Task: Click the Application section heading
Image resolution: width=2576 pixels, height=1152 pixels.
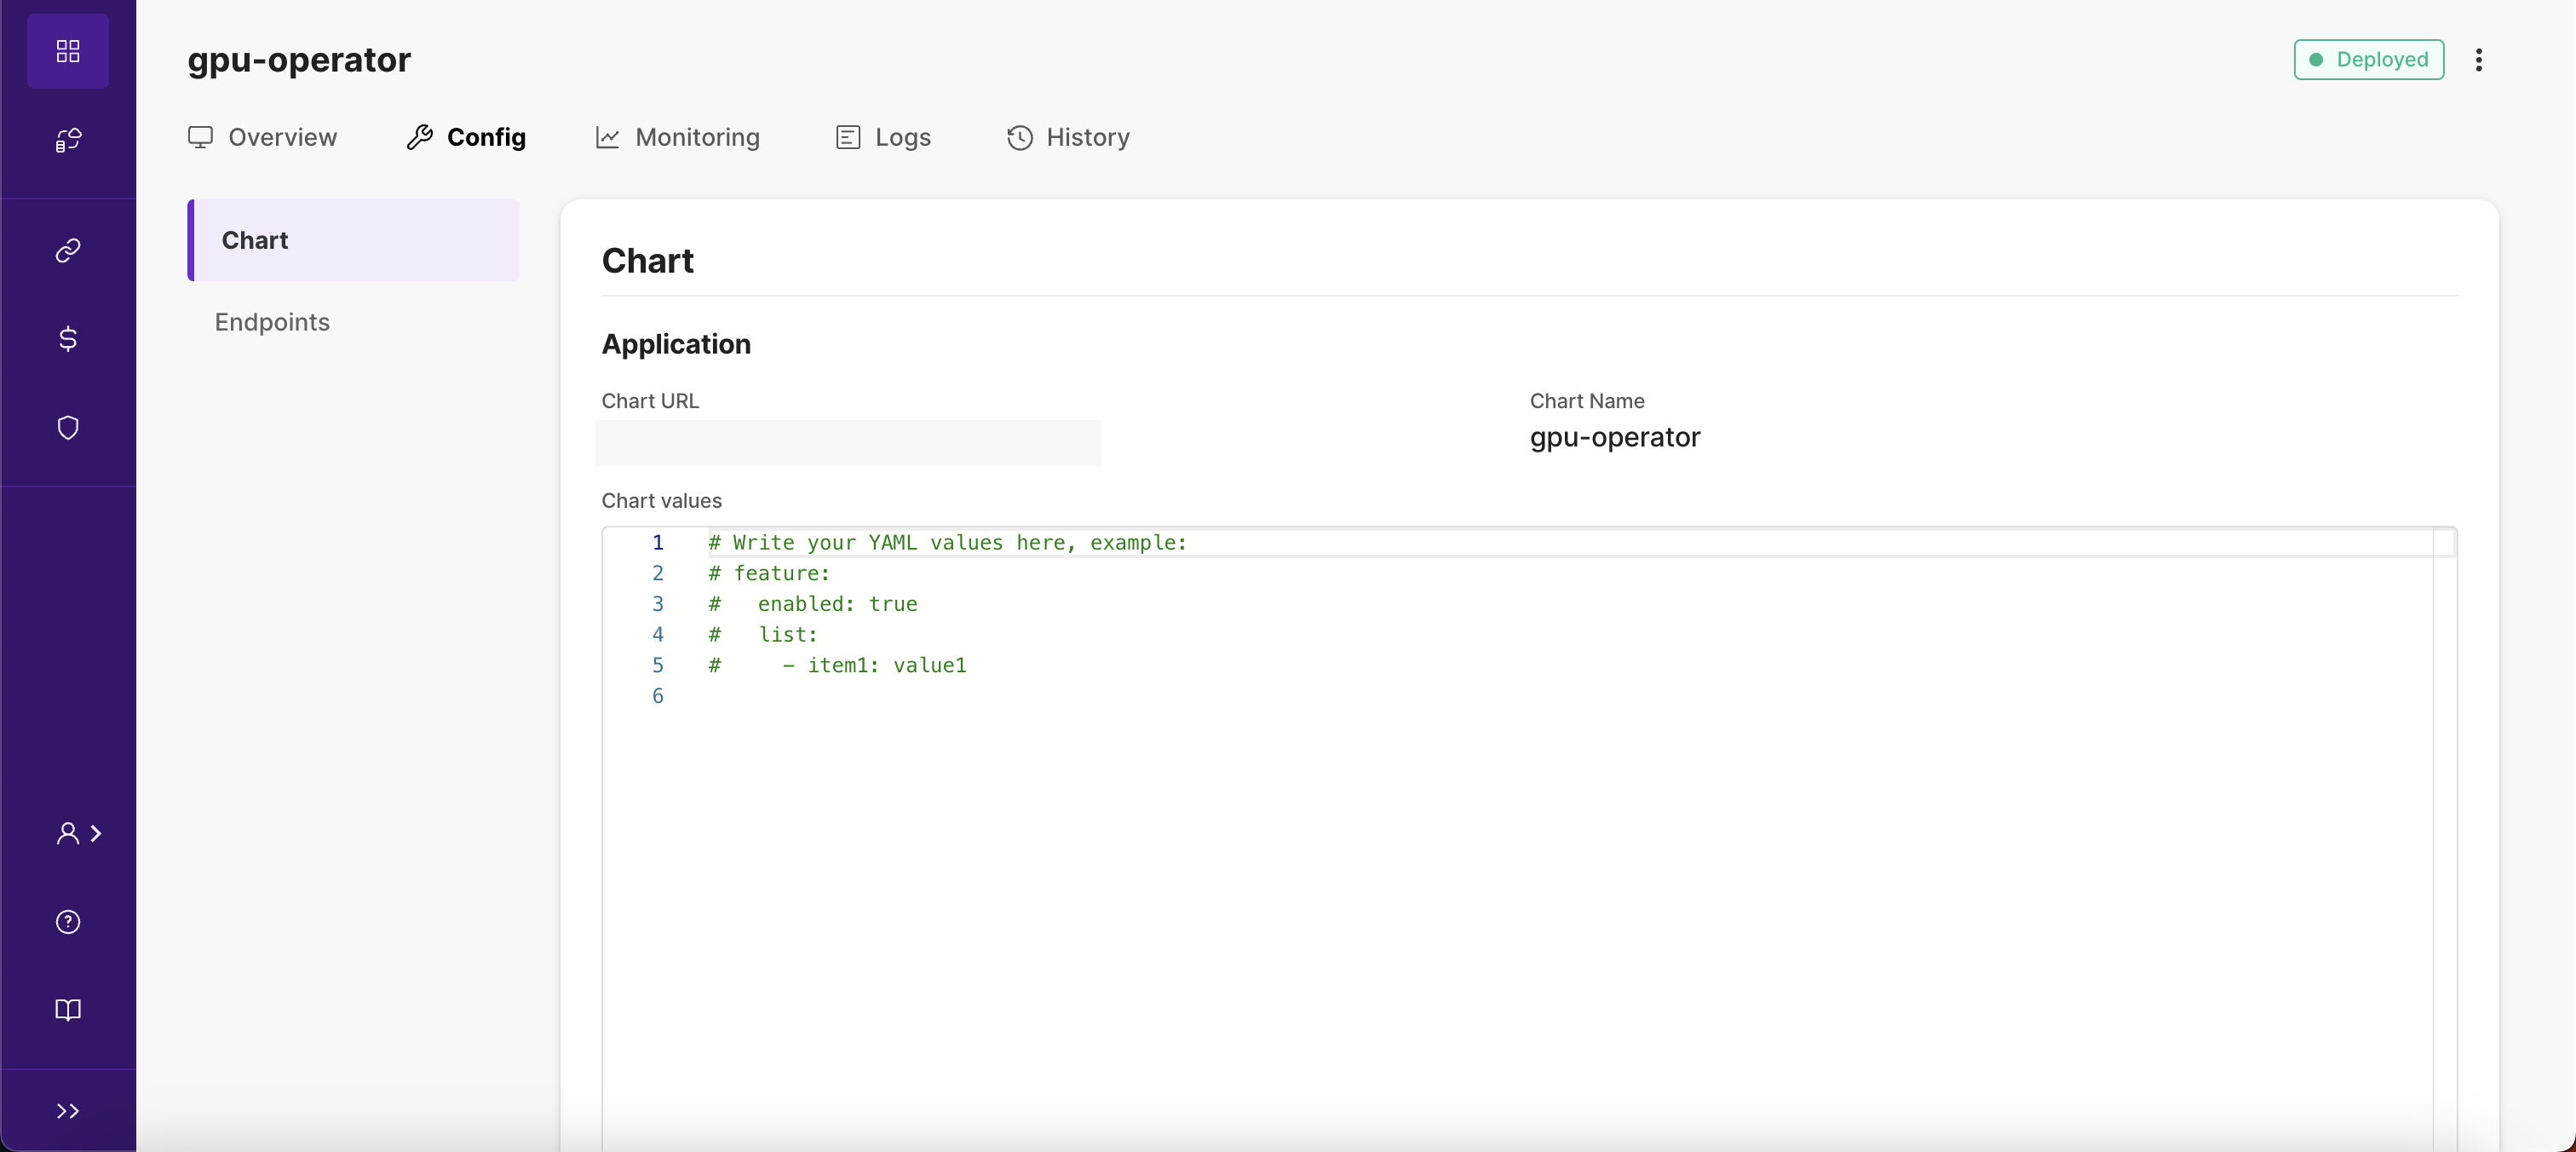Action: point(676,344)
